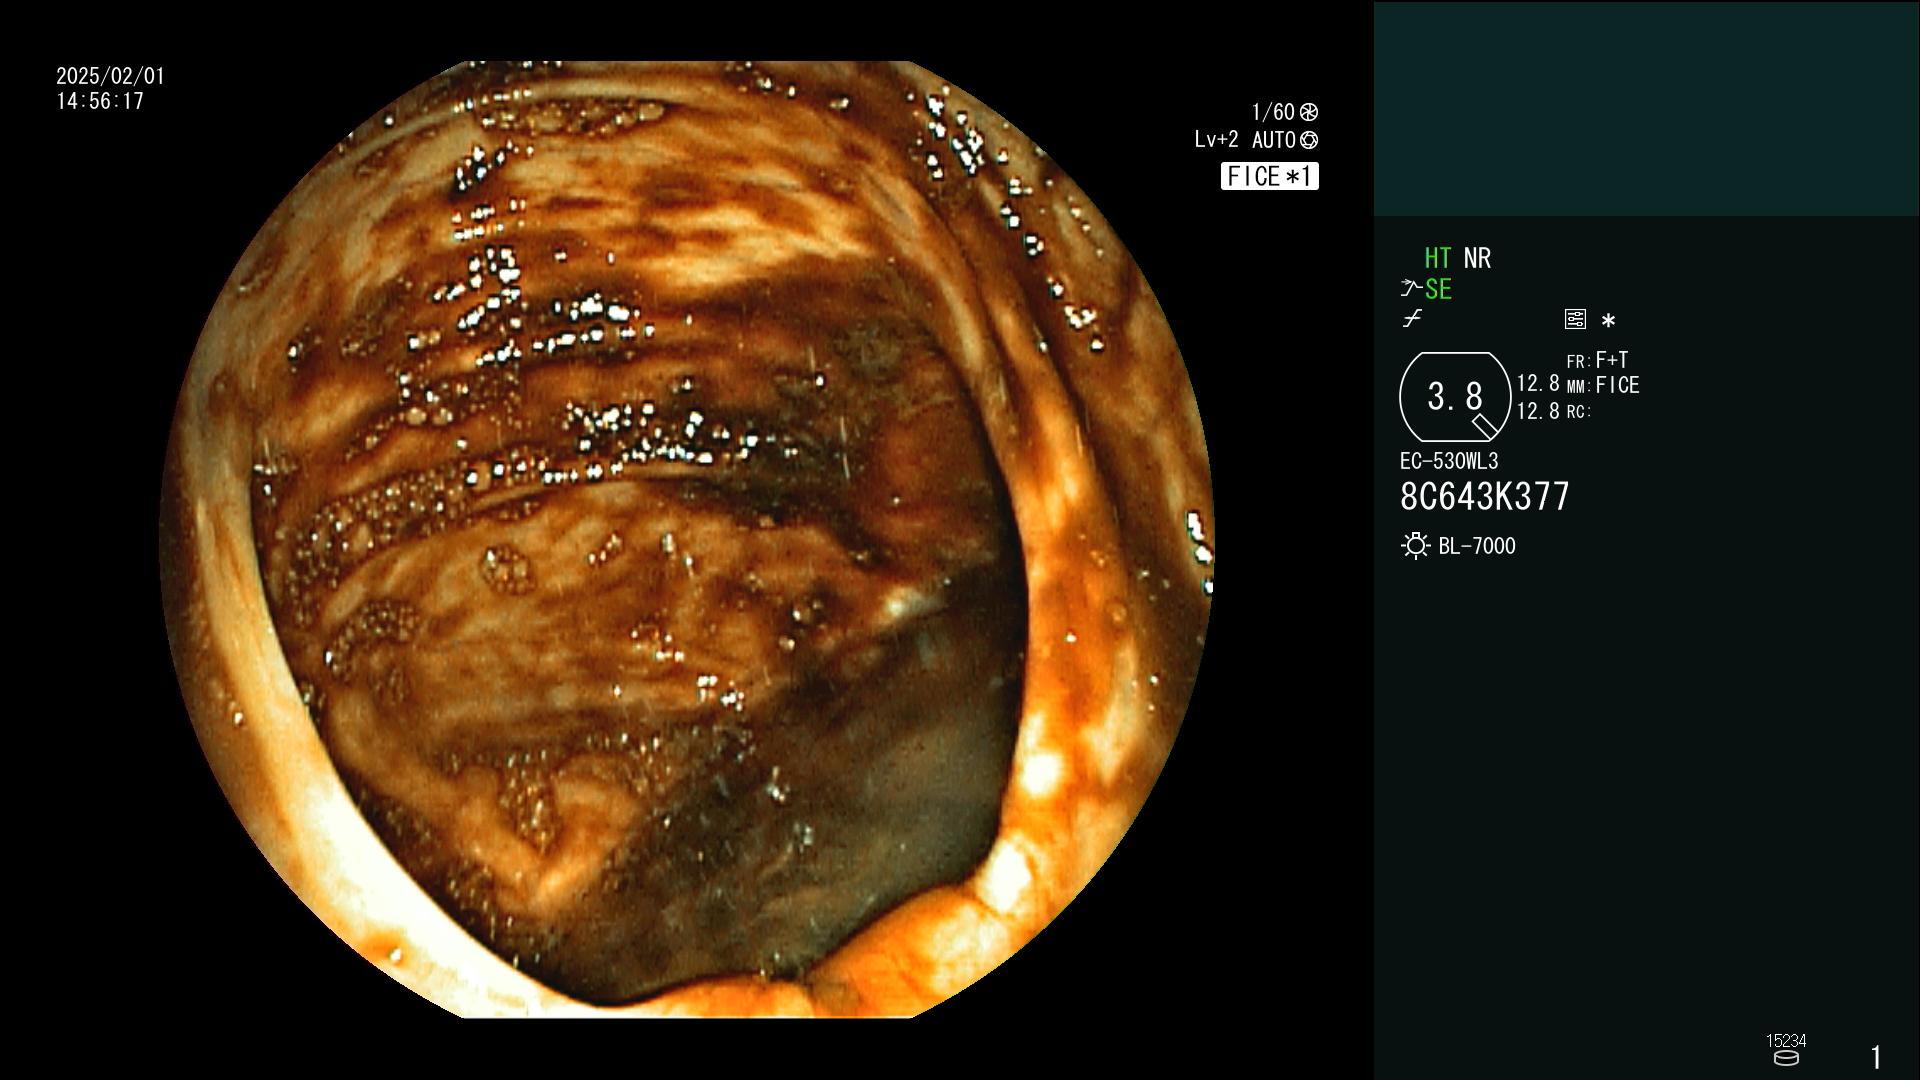Click the empty teal patient info panel
The image size is (1920, 1080).
click(x=1647, y=109)
